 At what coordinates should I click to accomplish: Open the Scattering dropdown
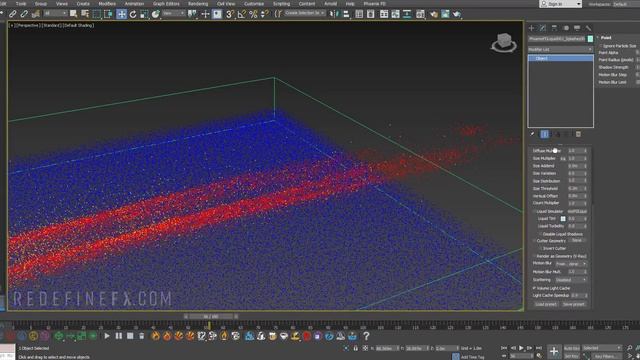[571, 280]
